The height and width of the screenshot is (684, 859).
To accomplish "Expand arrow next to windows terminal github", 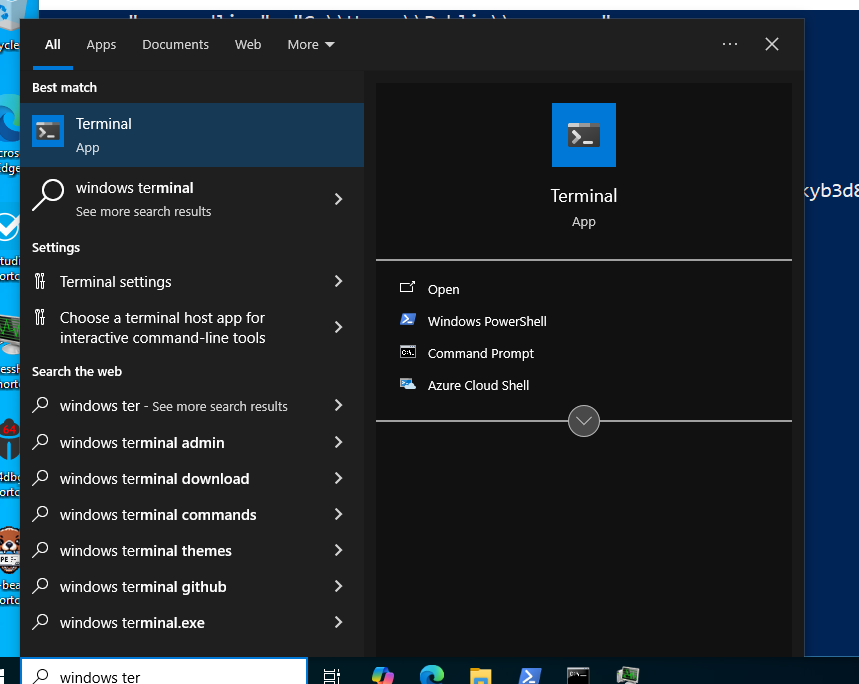I will pyautogui.click(x=339, y=587).
